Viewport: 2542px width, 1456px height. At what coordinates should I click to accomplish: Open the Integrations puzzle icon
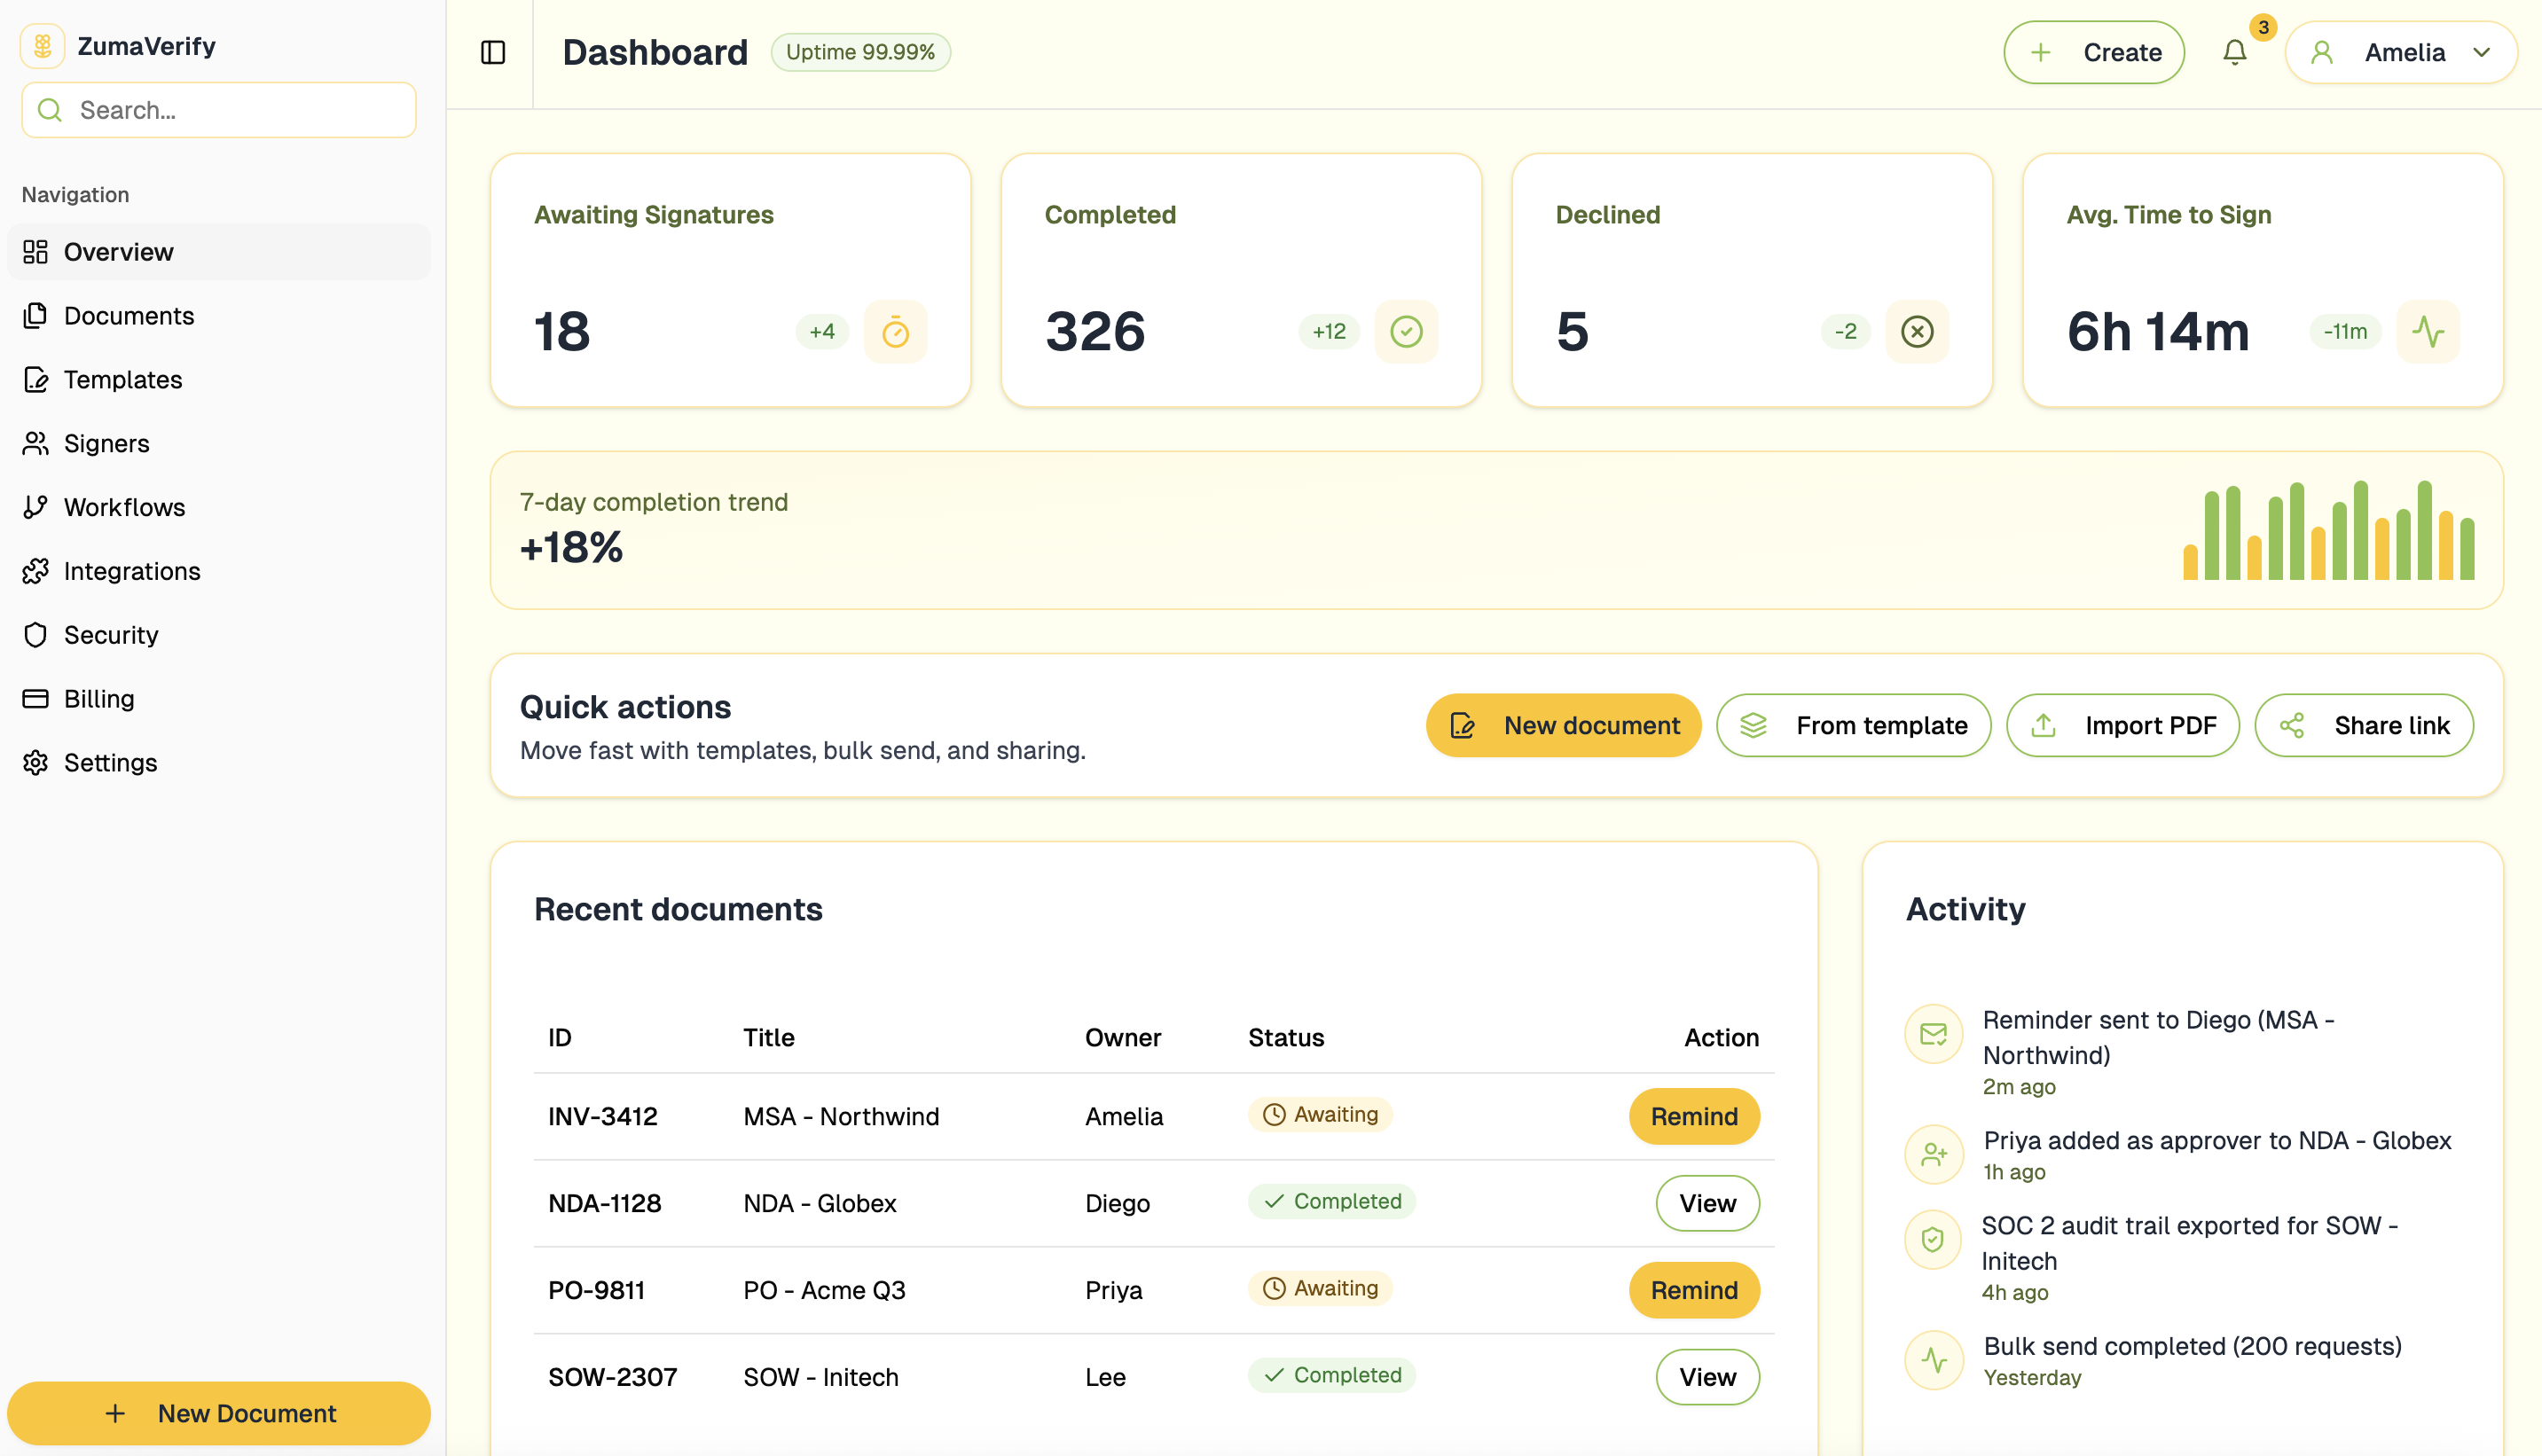coord(35,570)
